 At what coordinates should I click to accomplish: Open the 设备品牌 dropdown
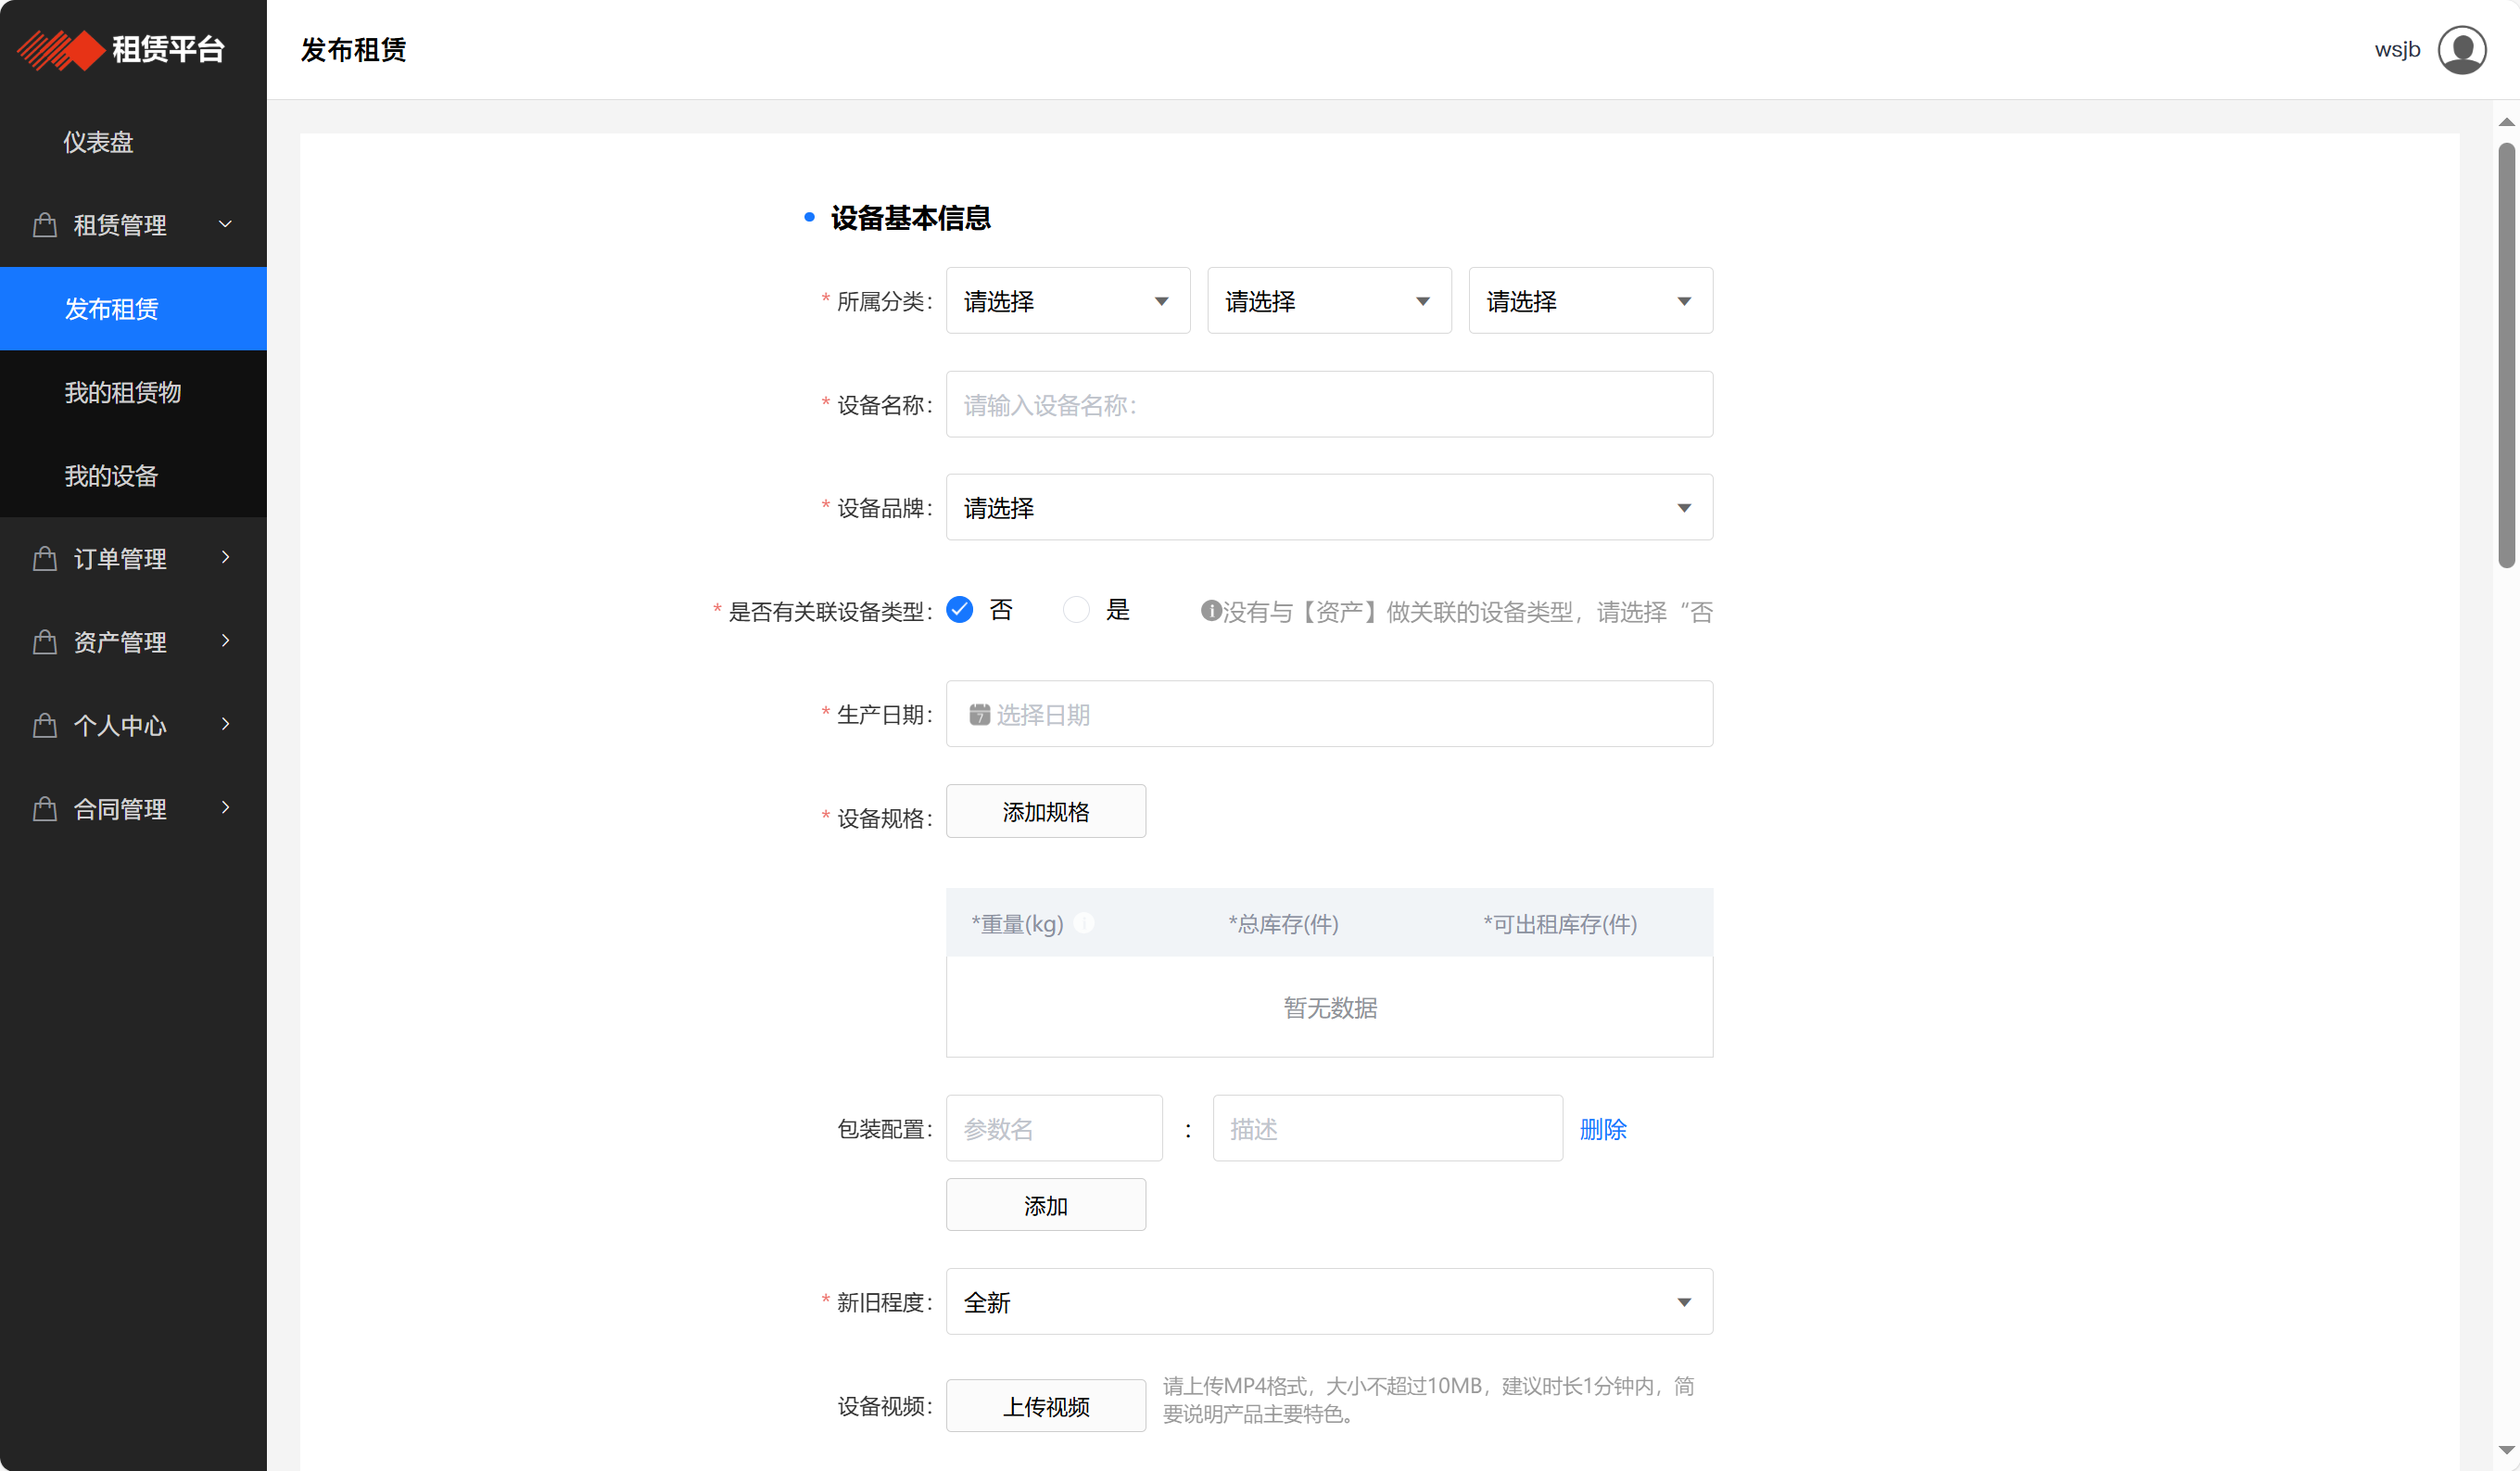[1329, 508]
